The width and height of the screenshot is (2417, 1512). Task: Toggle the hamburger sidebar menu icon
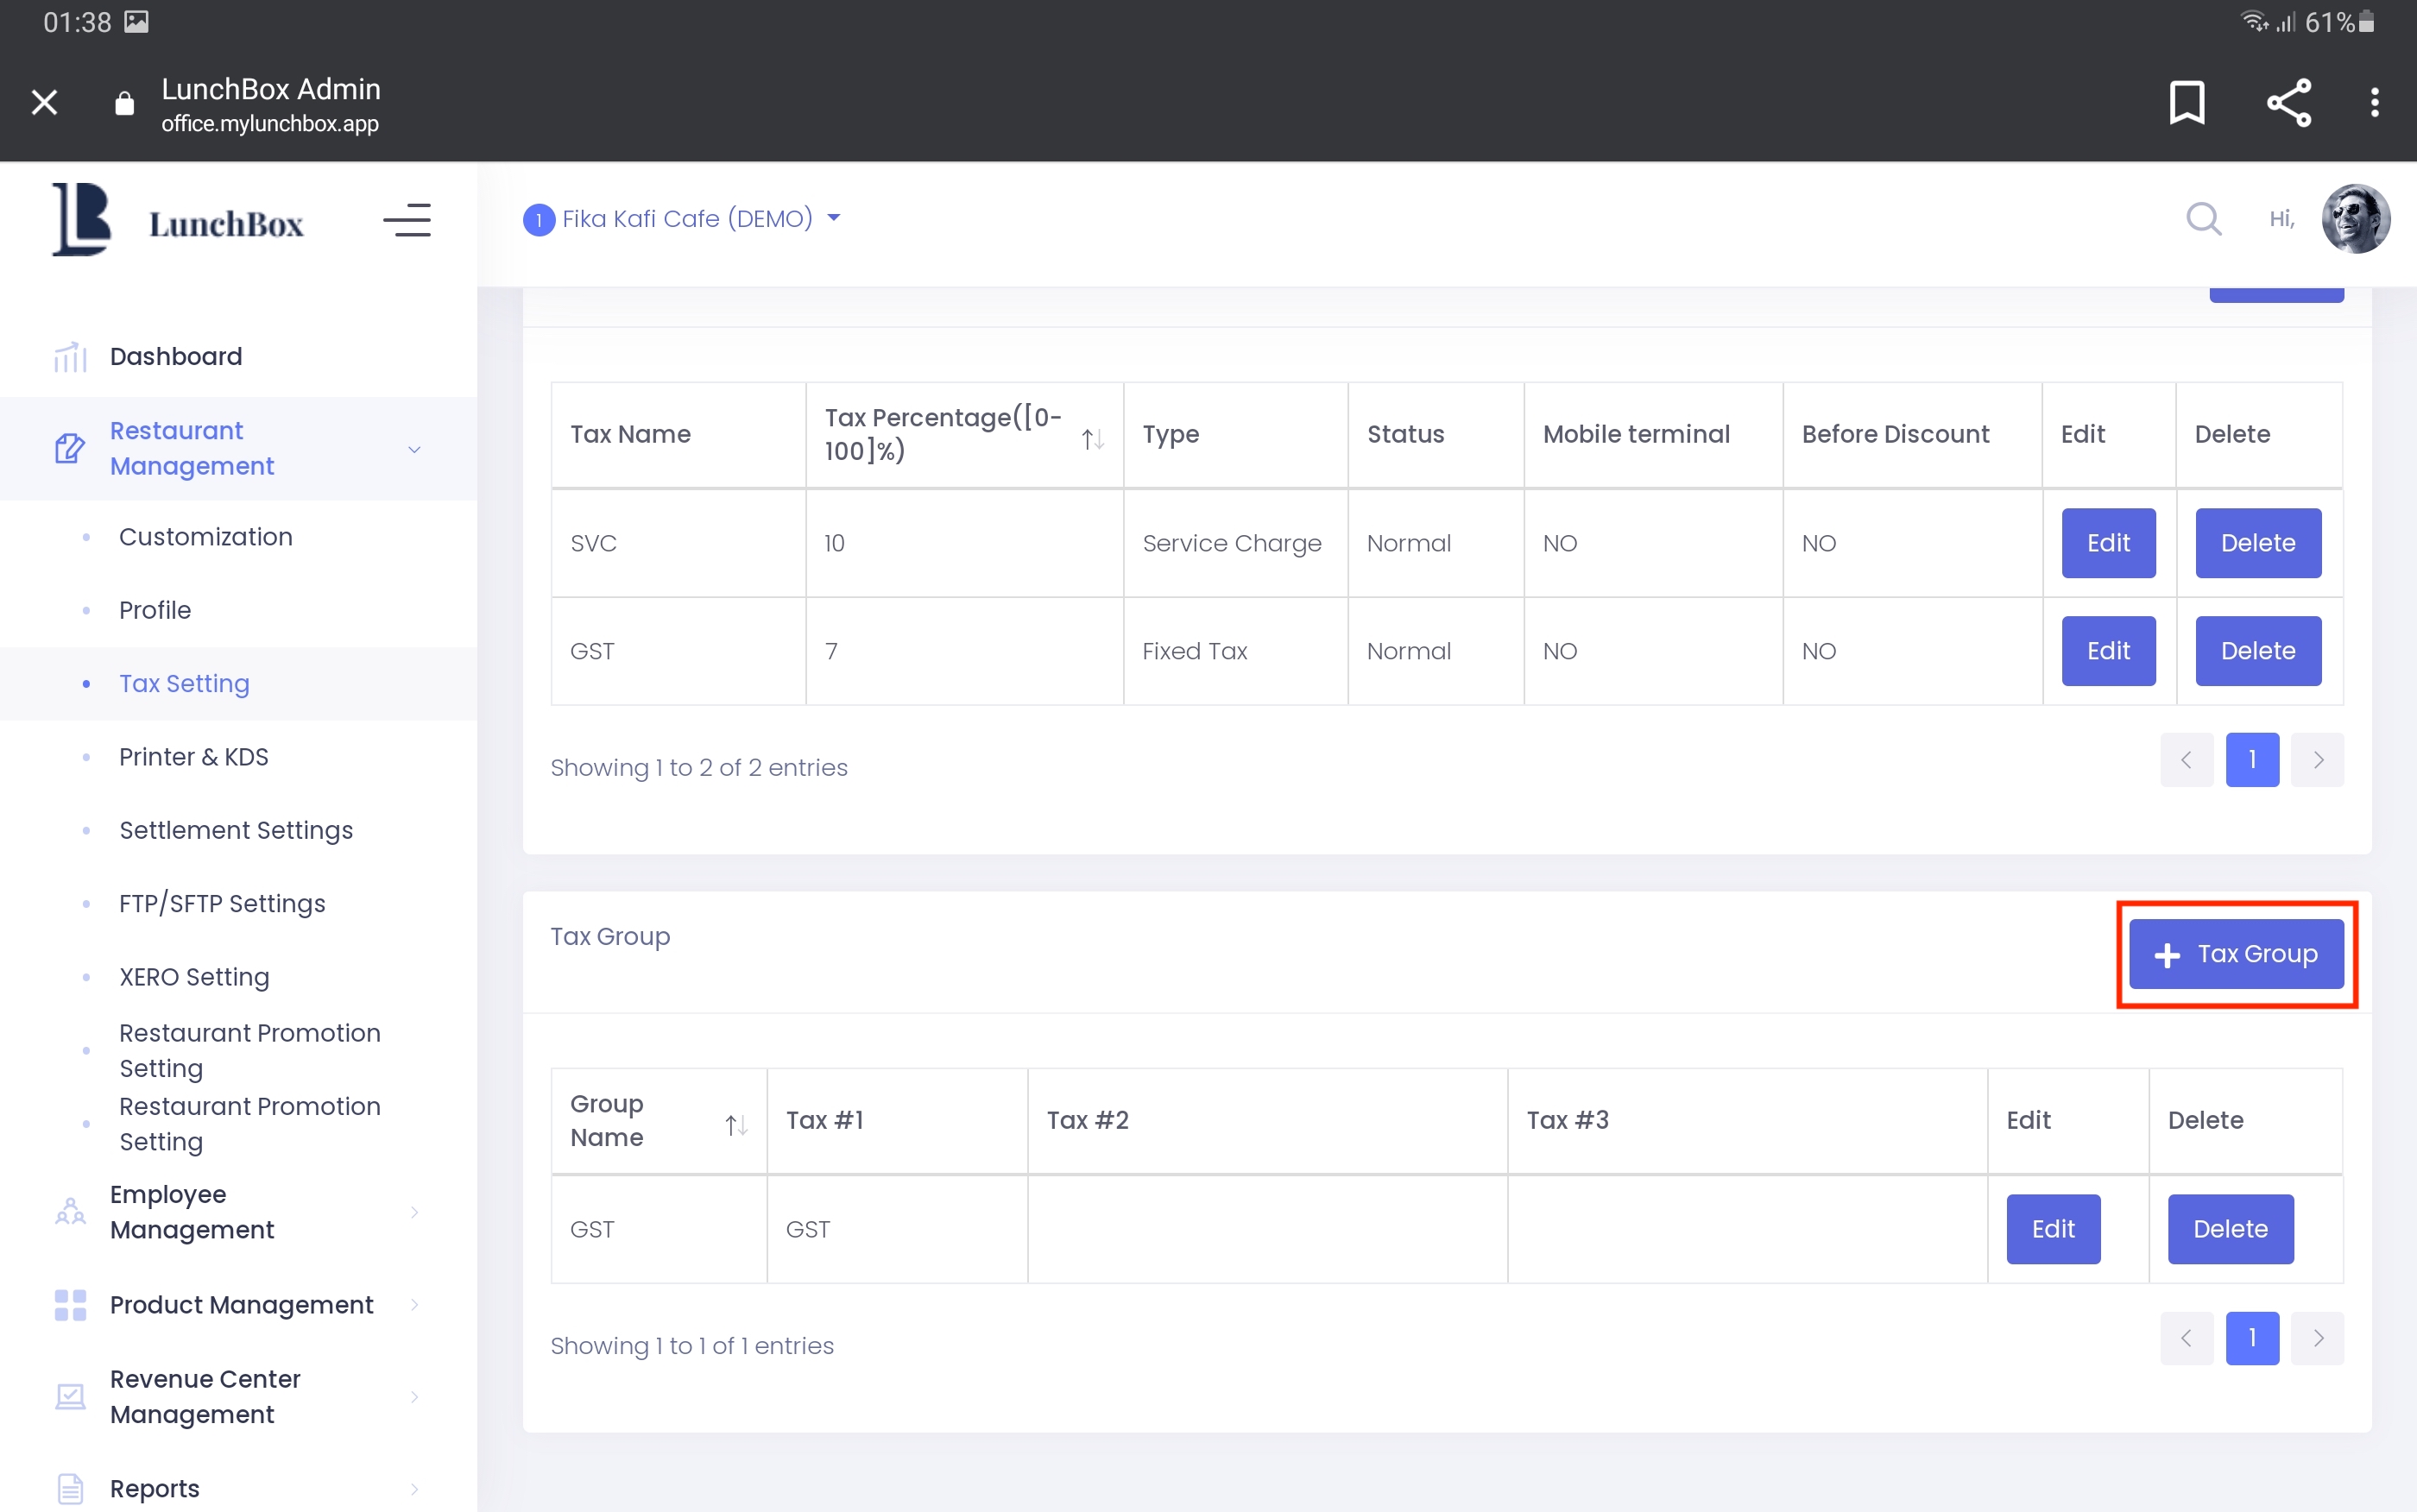407,220
